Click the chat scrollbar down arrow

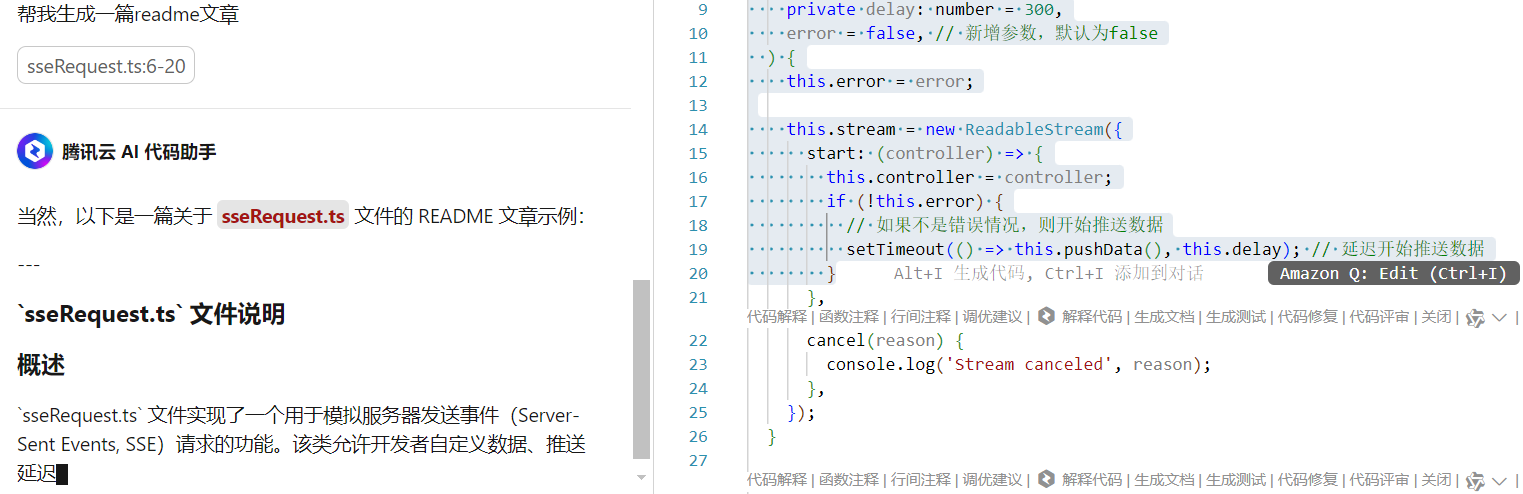click(x=642, y=477)
